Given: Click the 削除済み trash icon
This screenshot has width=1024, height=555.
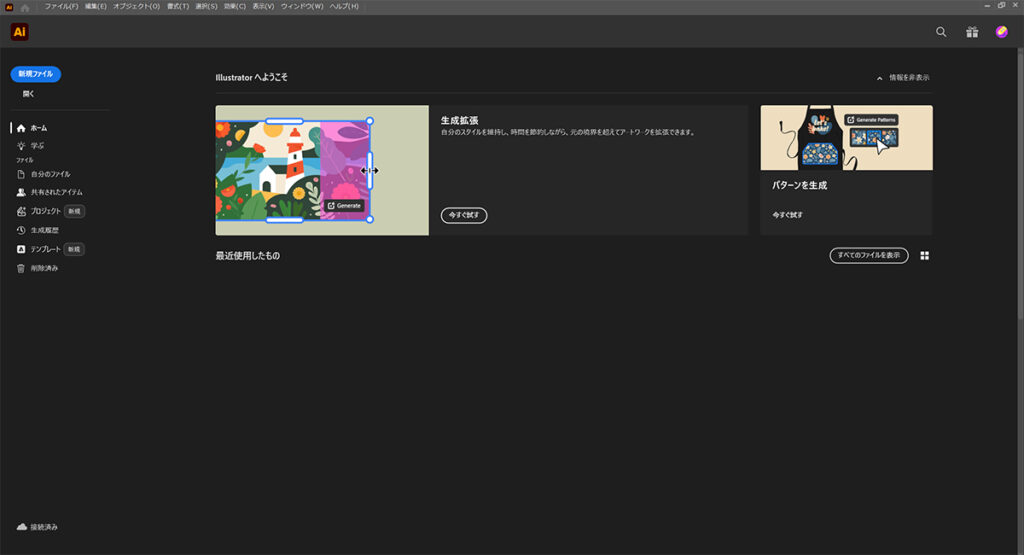Looking at the screenshot, I should point(21,268).
